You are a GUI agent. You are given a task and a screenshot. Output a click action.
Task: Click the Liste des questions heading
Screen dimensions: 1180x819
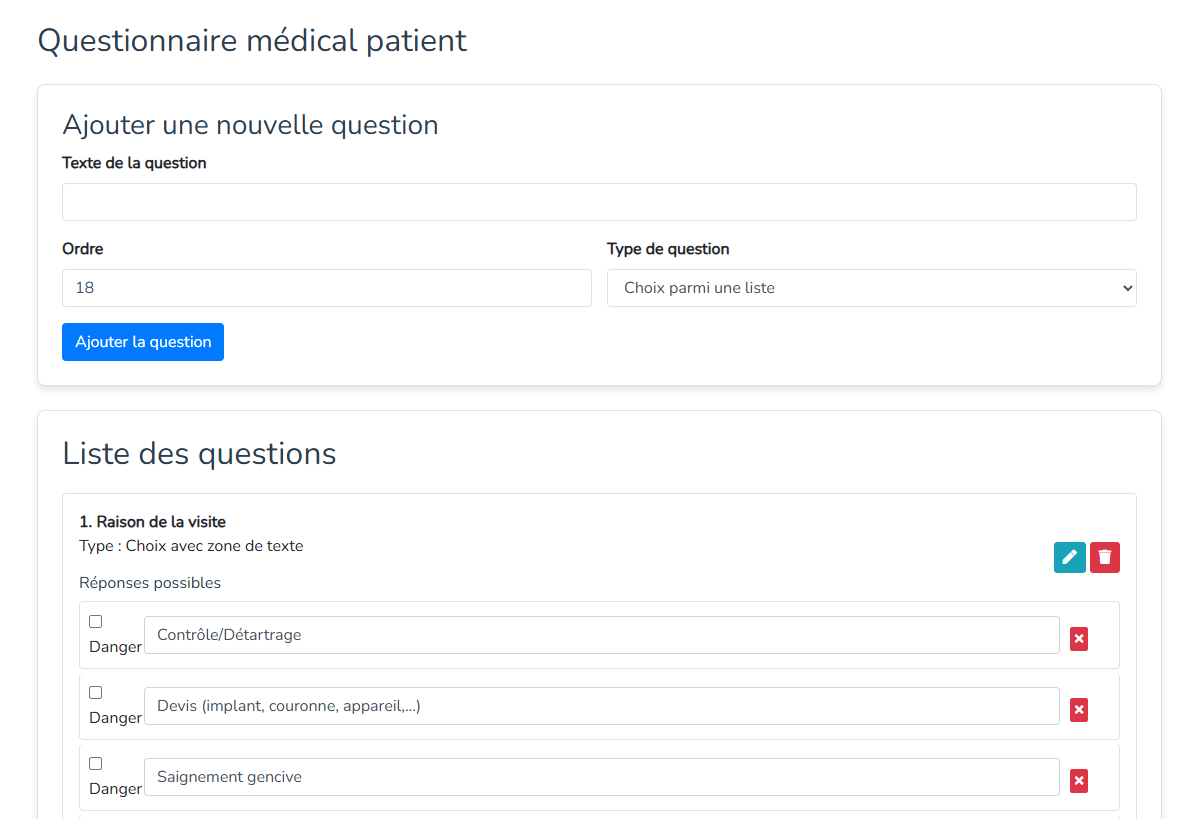(199, 453)
